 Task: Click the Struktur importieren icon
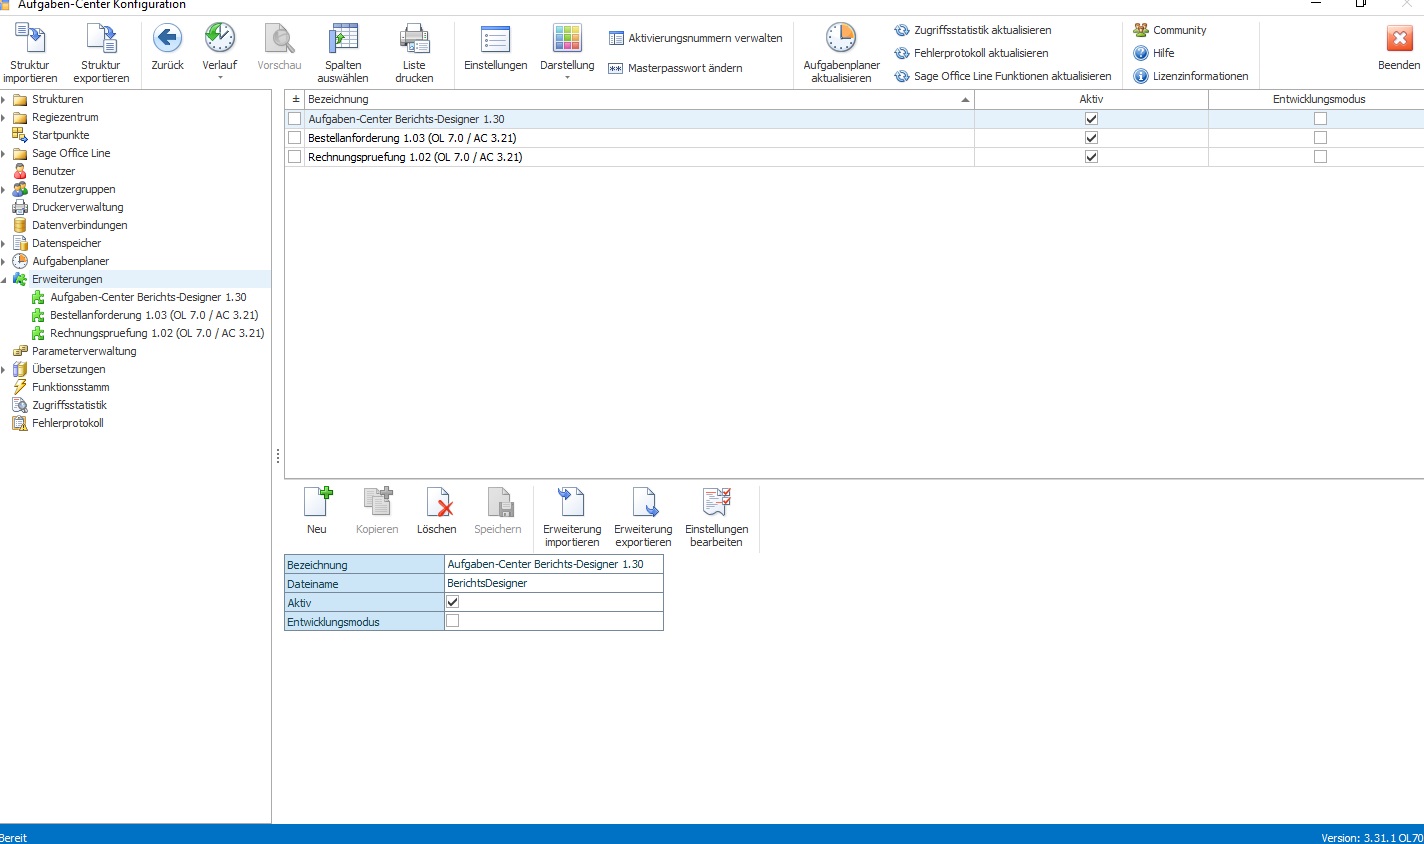[30, 39]
